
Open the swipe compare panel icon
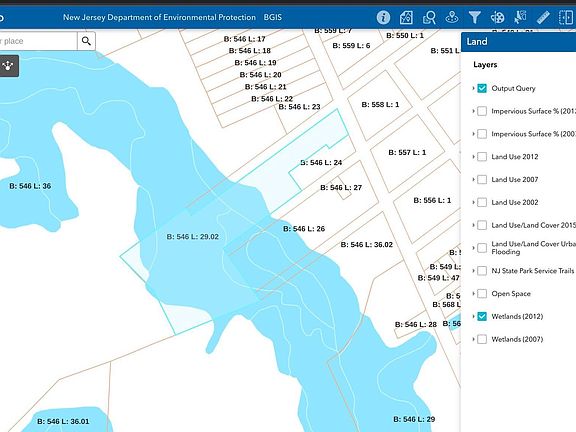coord(566,17)
